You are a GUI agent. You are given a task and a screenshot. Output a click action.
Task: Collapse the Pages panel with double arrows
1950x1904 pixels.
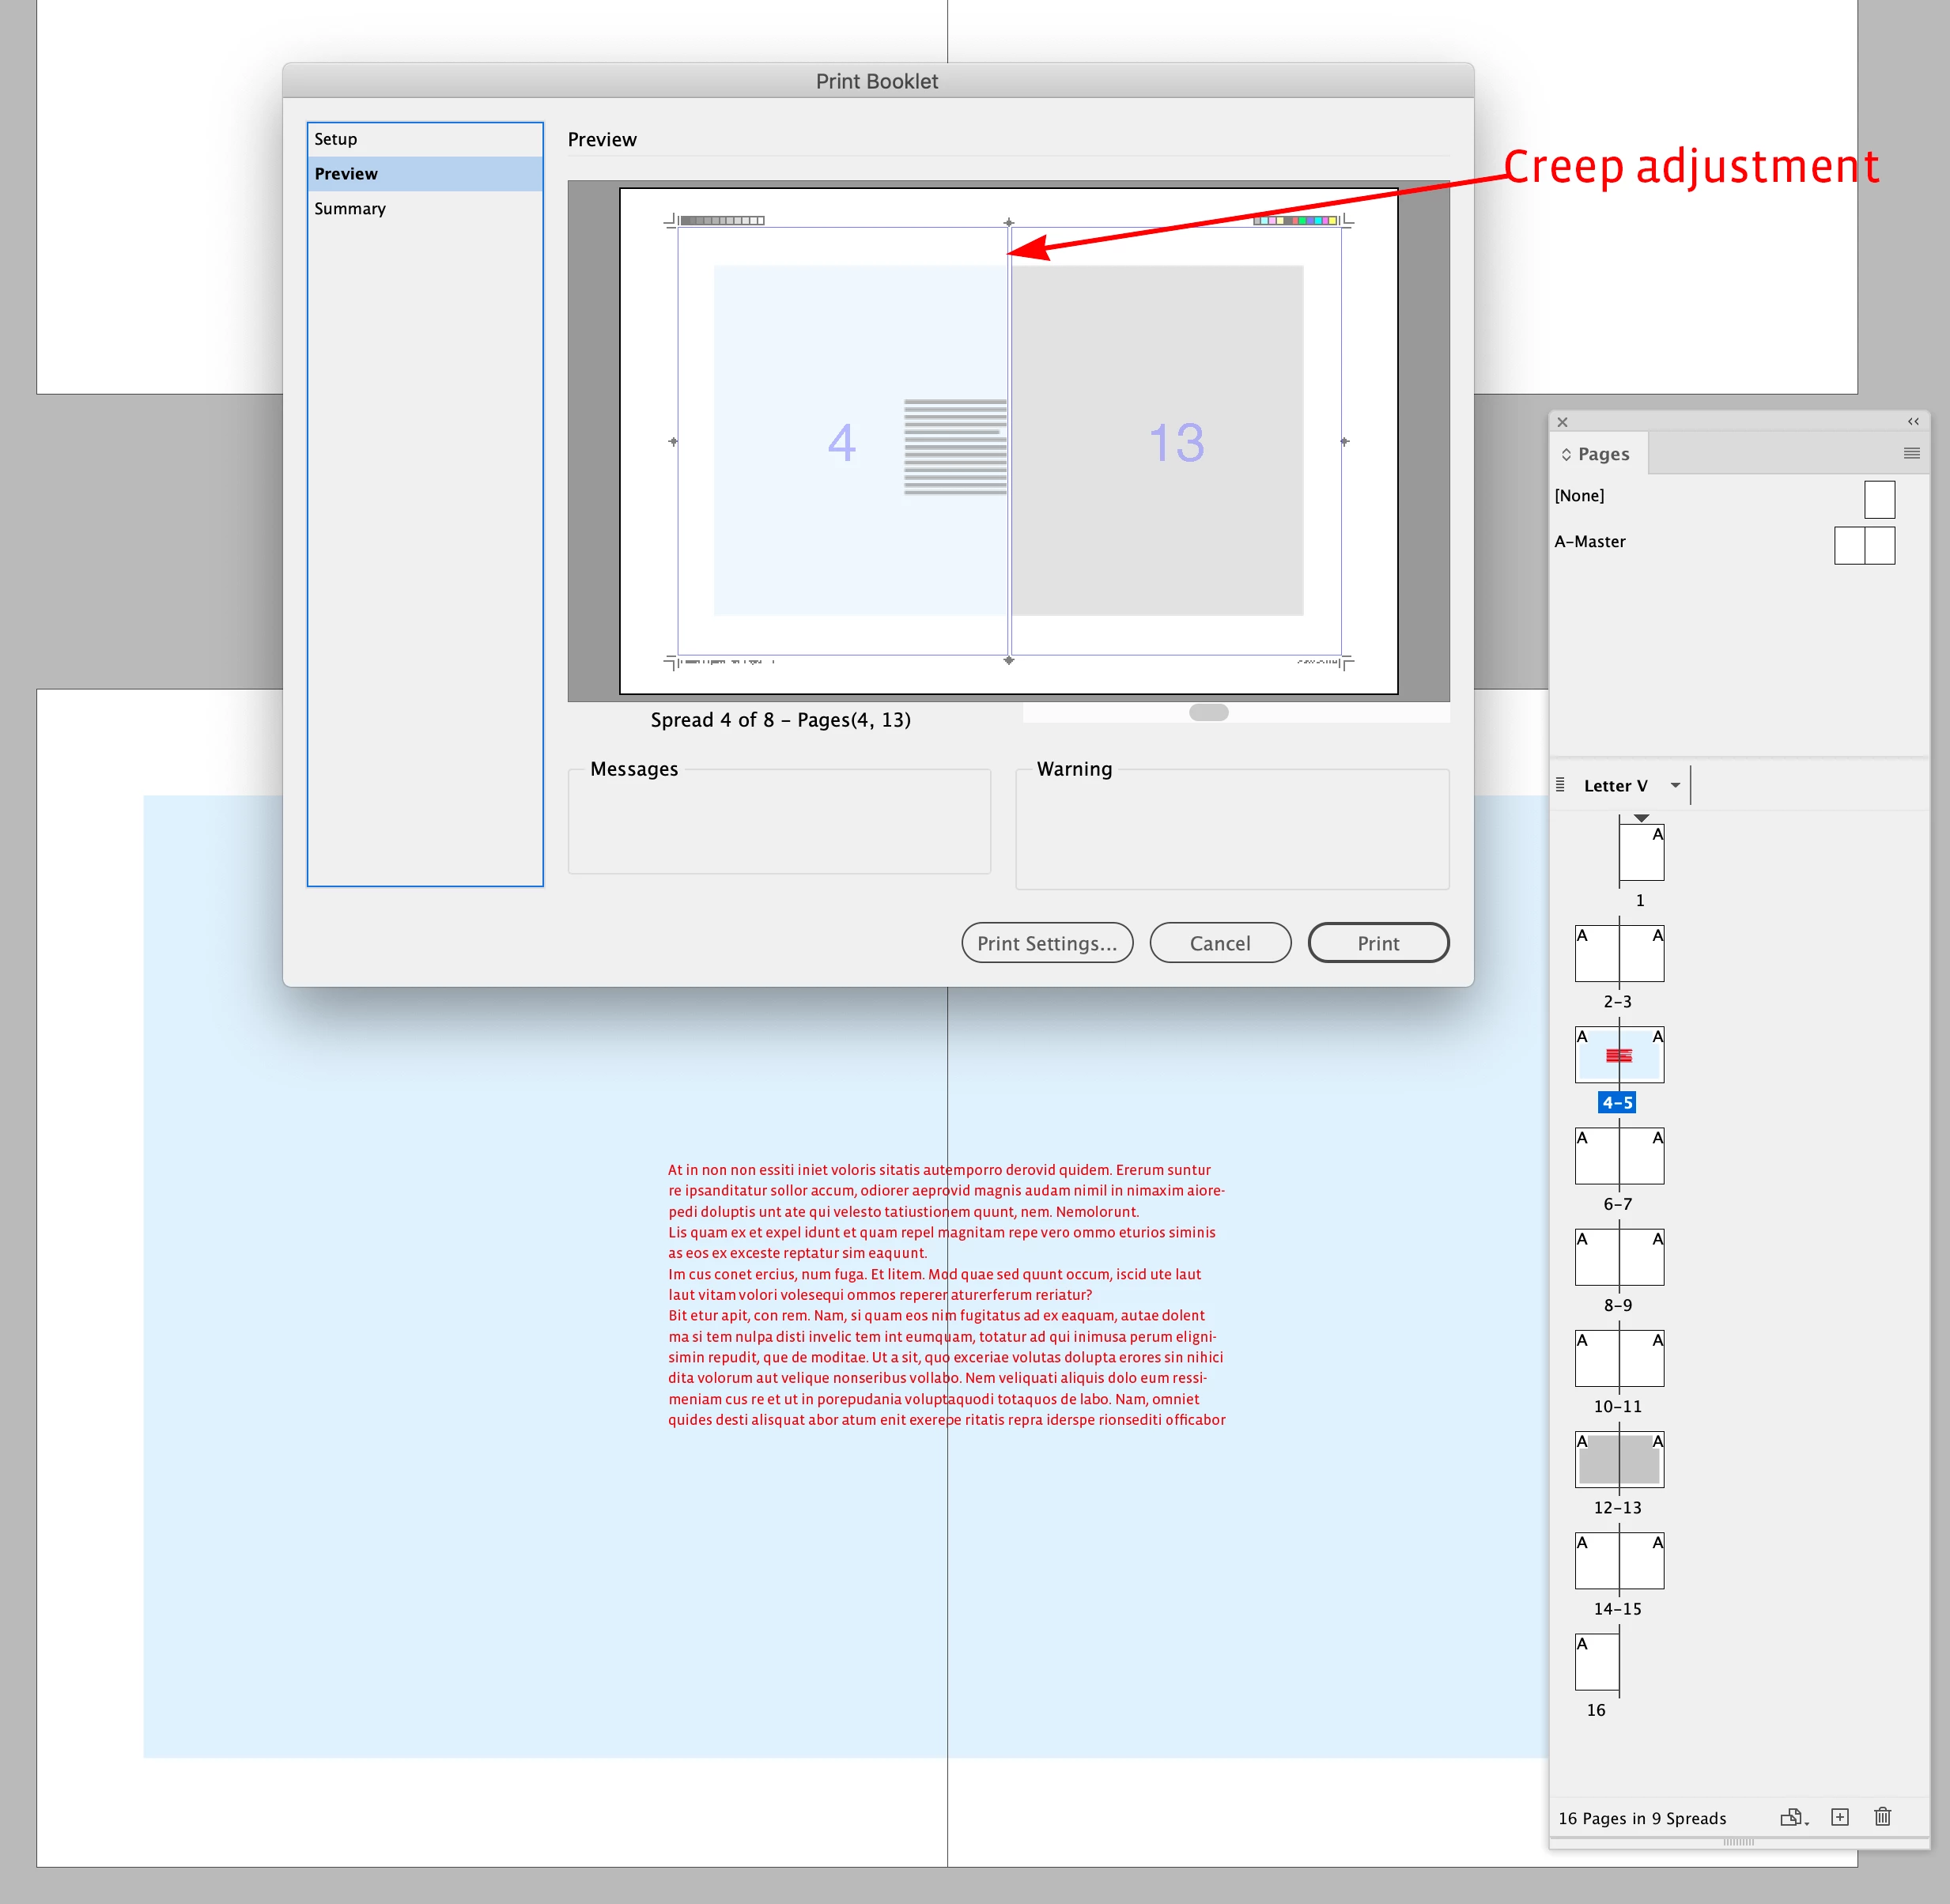pyautogui.click(x=1912, y=422)
